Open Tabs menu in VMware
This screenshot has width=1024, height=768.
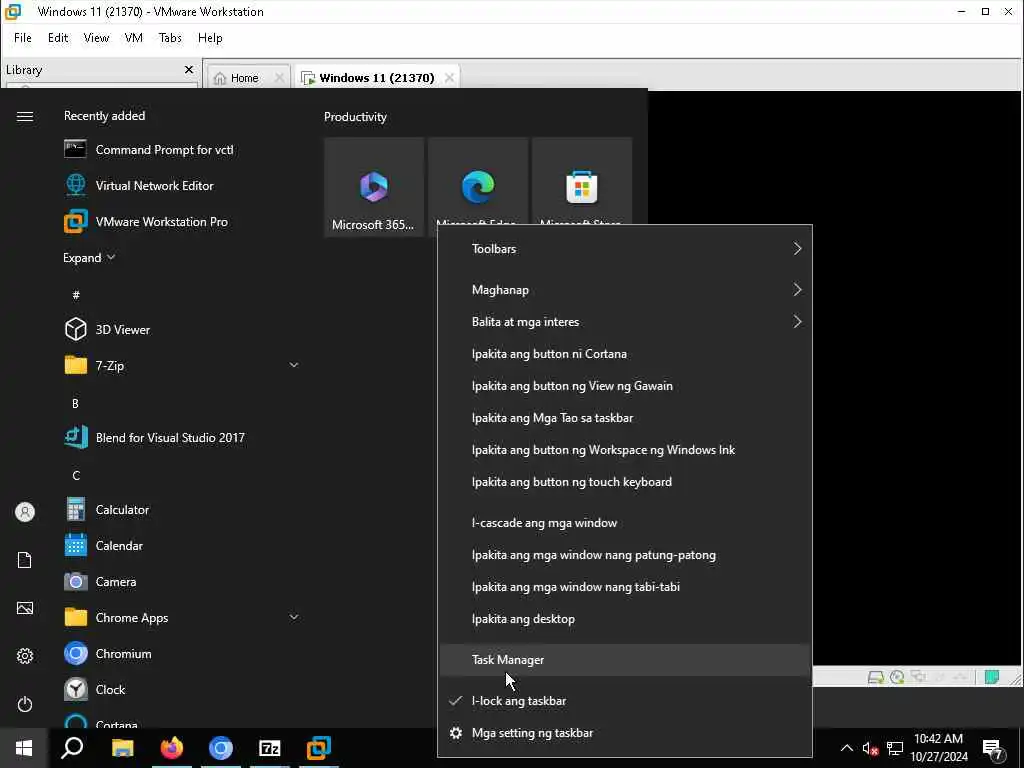pyautogui.click(x=170, y=38)
